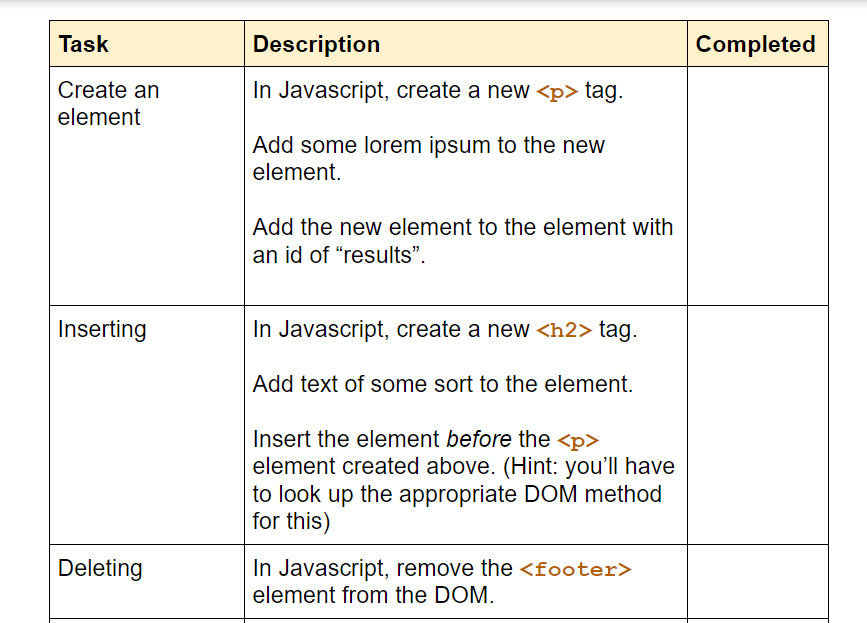The width and height of the screenshot is (867, 623).
Task: Click empty Completed cell for Deleting row
Action: pos(758,581)
